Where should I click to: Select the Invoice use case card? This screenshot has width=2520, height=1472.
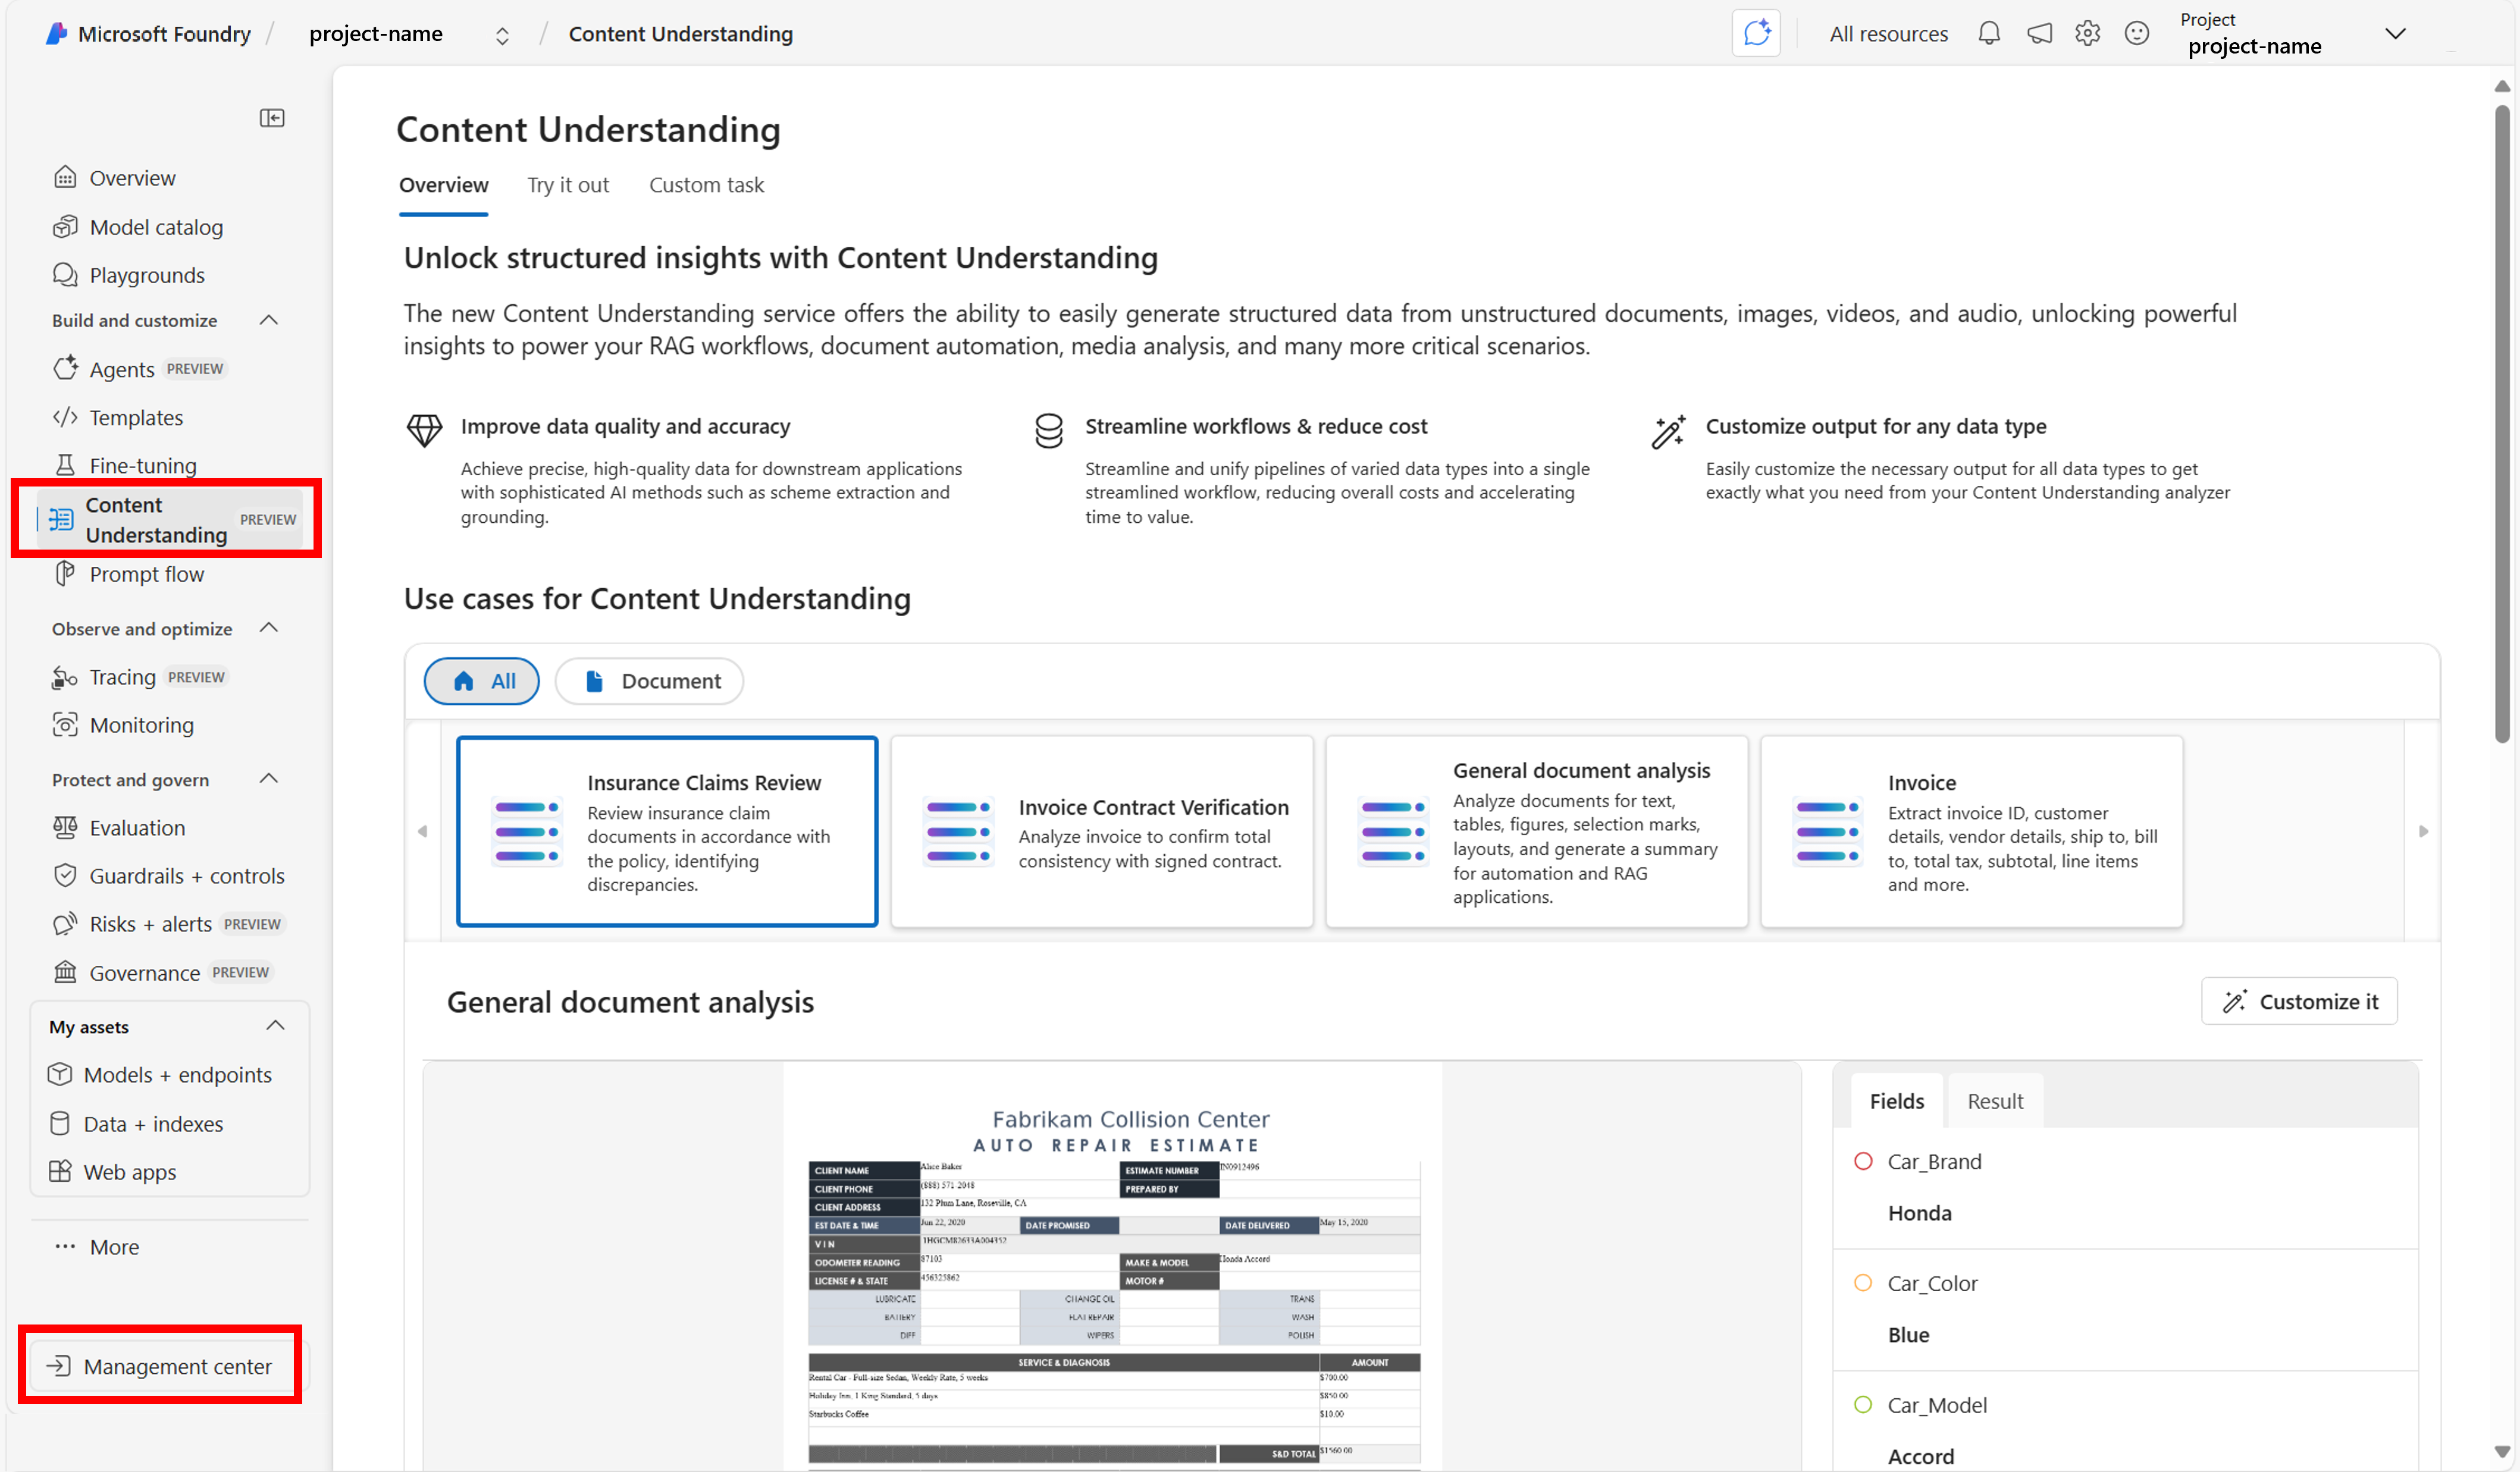point(1971,832)
